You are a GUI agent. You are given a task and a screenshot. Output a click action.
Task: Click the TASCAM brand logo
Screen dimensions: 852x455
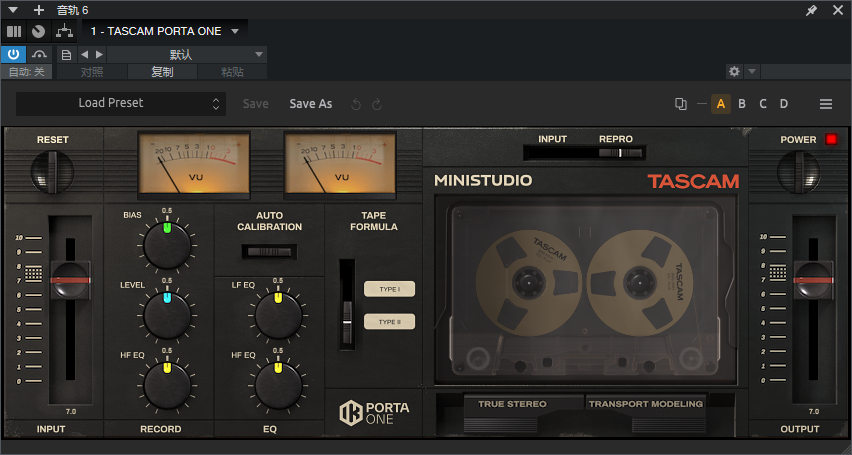pos(693,181)
